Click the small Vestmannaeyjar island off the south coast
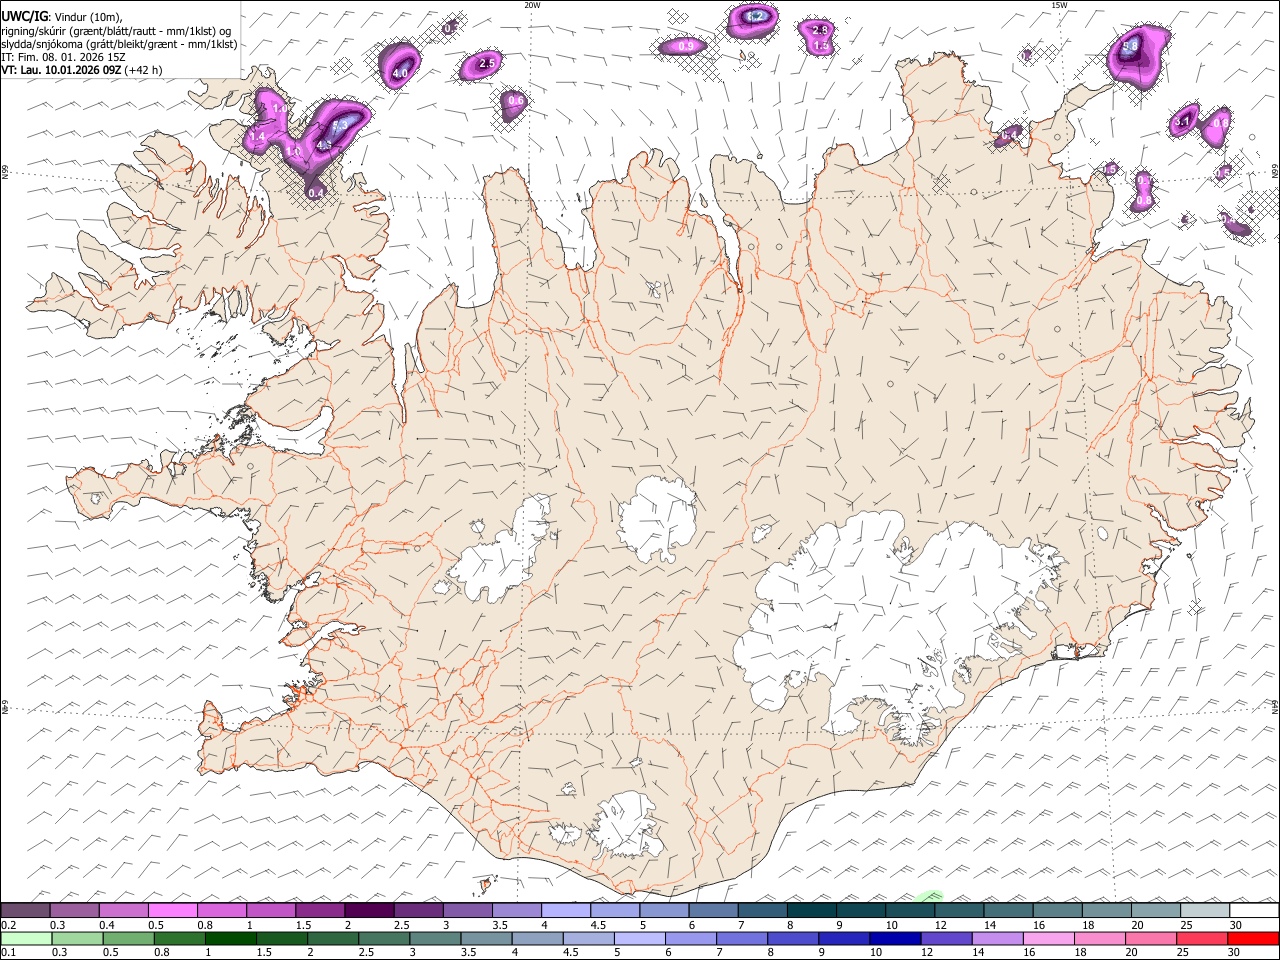 click(x=488, y=884)
